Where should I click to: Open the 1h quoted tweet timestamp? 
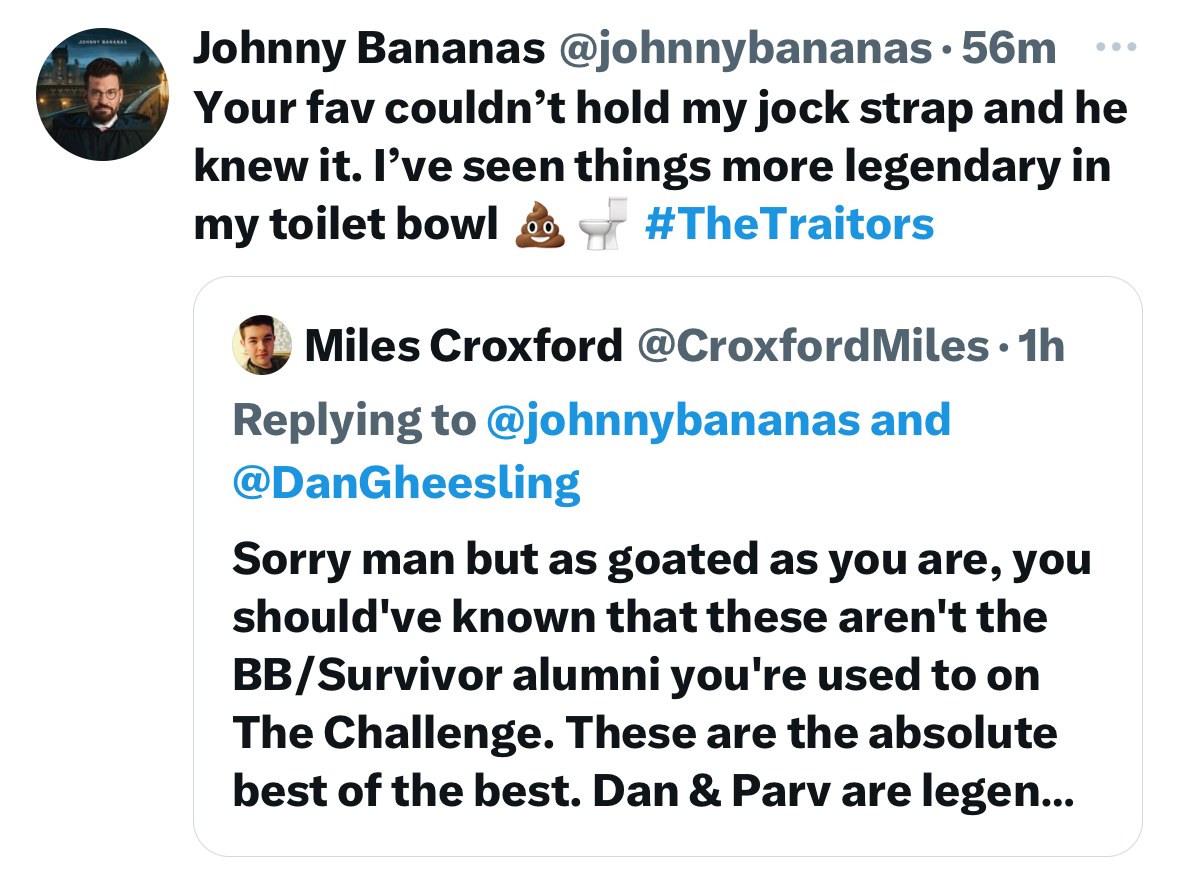point(1041,346)
